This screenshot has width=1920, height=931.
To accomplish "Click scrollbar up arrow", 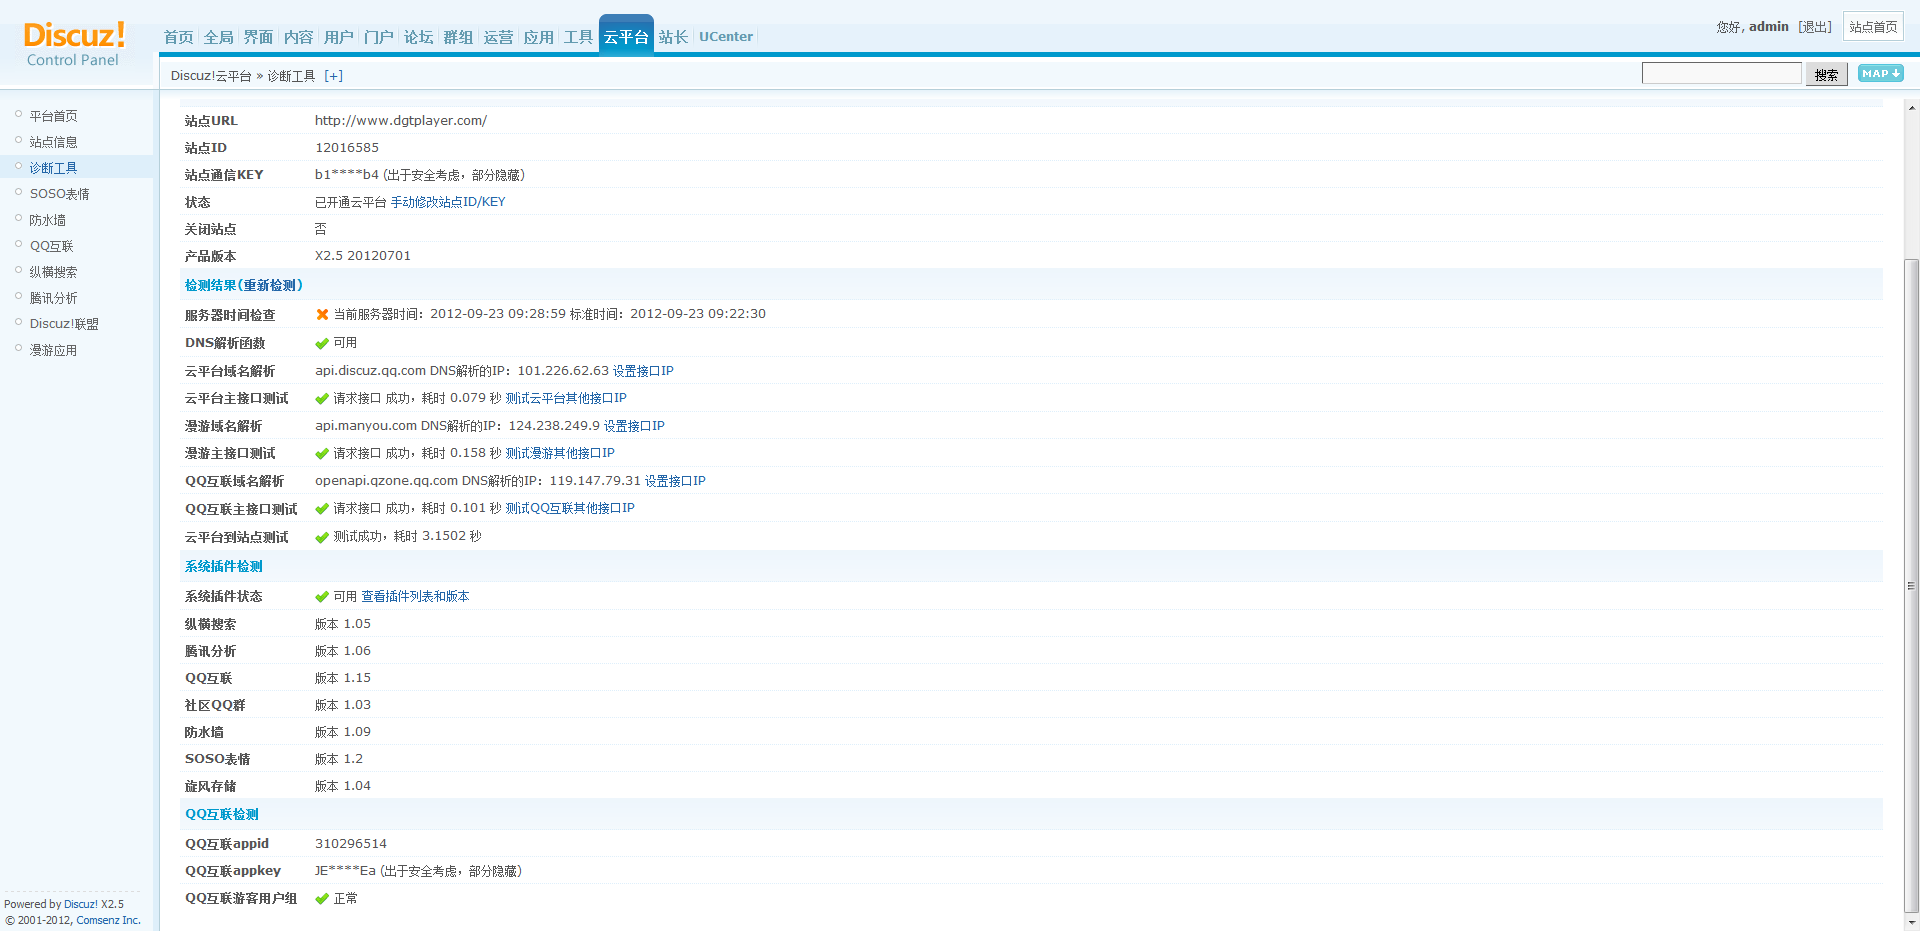I will pos(1911,107).
